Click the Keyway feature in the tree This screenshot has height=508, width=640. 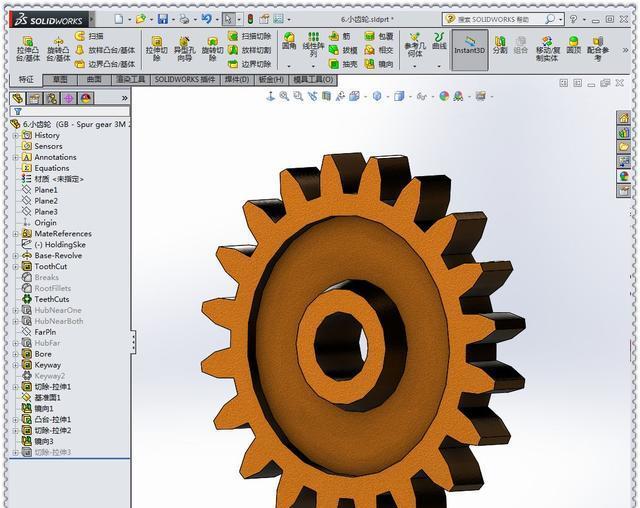tap(47, 365)
